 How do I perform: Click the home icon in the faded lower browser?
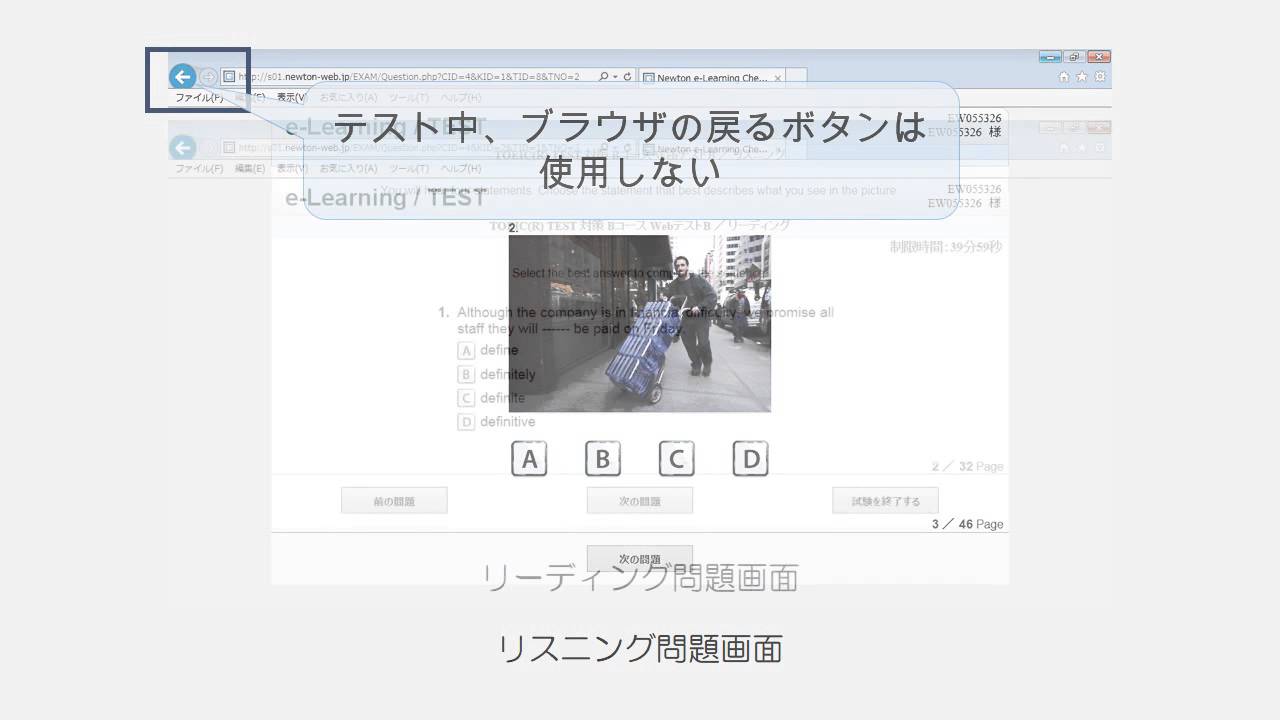point(1064,148)
